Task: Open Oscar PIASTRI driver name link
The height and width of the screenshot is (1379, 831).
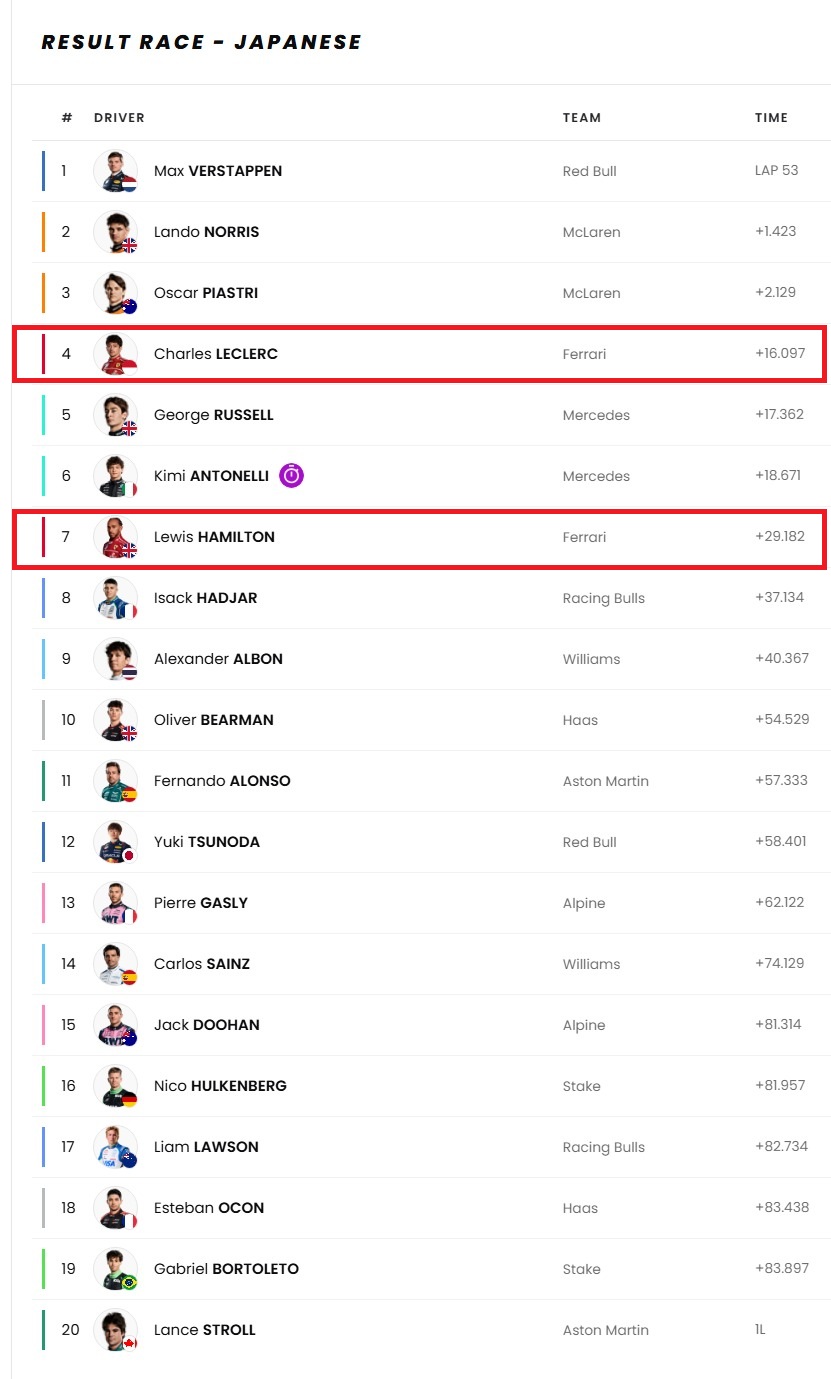Action: (206, 293)
